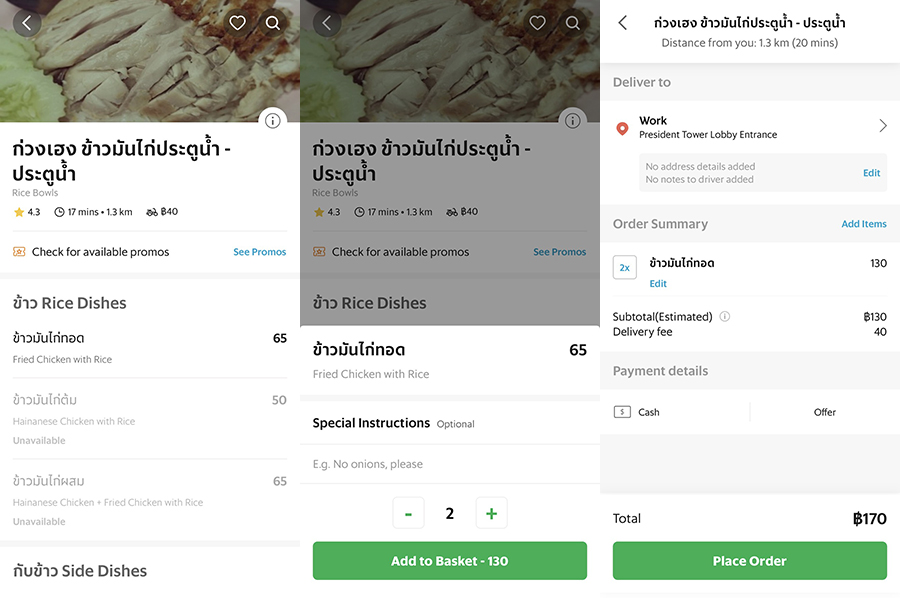The image size is (900, 598).
Task: Decrease quantity with minus button
Action: coord(408,513)
